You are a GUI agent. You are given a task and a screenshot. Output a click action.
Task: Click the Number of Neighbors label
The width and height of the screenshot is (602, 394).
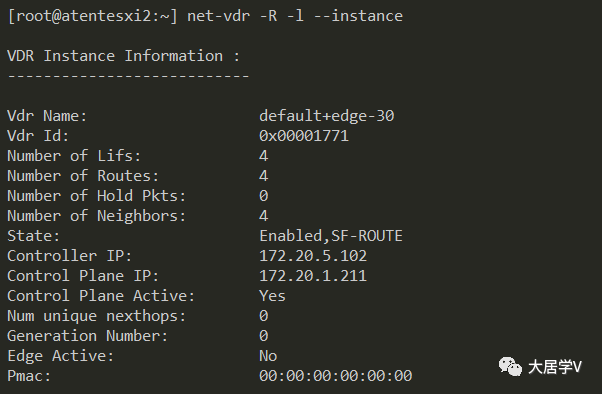point(96,216)
